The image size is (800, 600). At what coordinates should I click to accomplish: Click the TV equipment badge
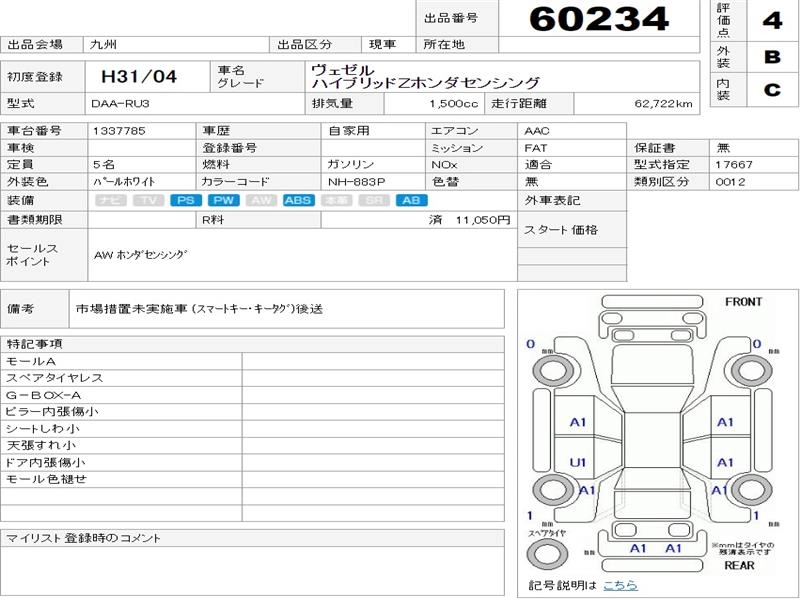pos(148,201)
